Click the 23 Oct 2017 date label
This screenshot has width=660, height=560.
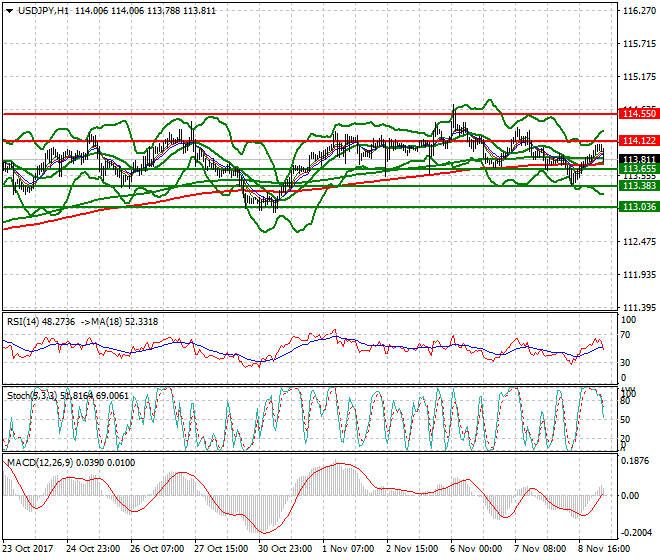point(29,549)
